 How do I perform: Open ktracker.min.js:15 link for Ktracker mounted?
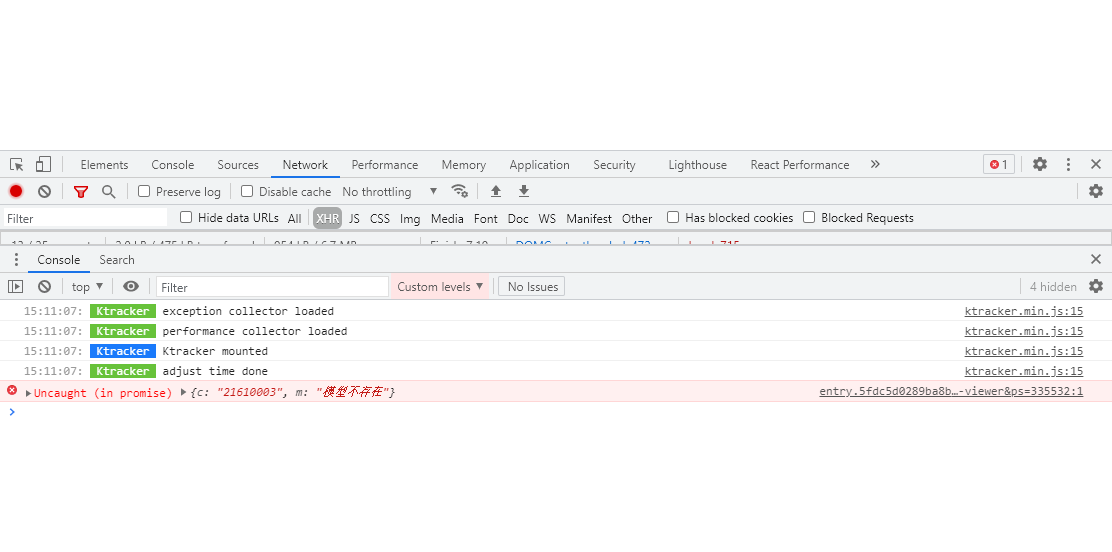[x=1023, y=350]
